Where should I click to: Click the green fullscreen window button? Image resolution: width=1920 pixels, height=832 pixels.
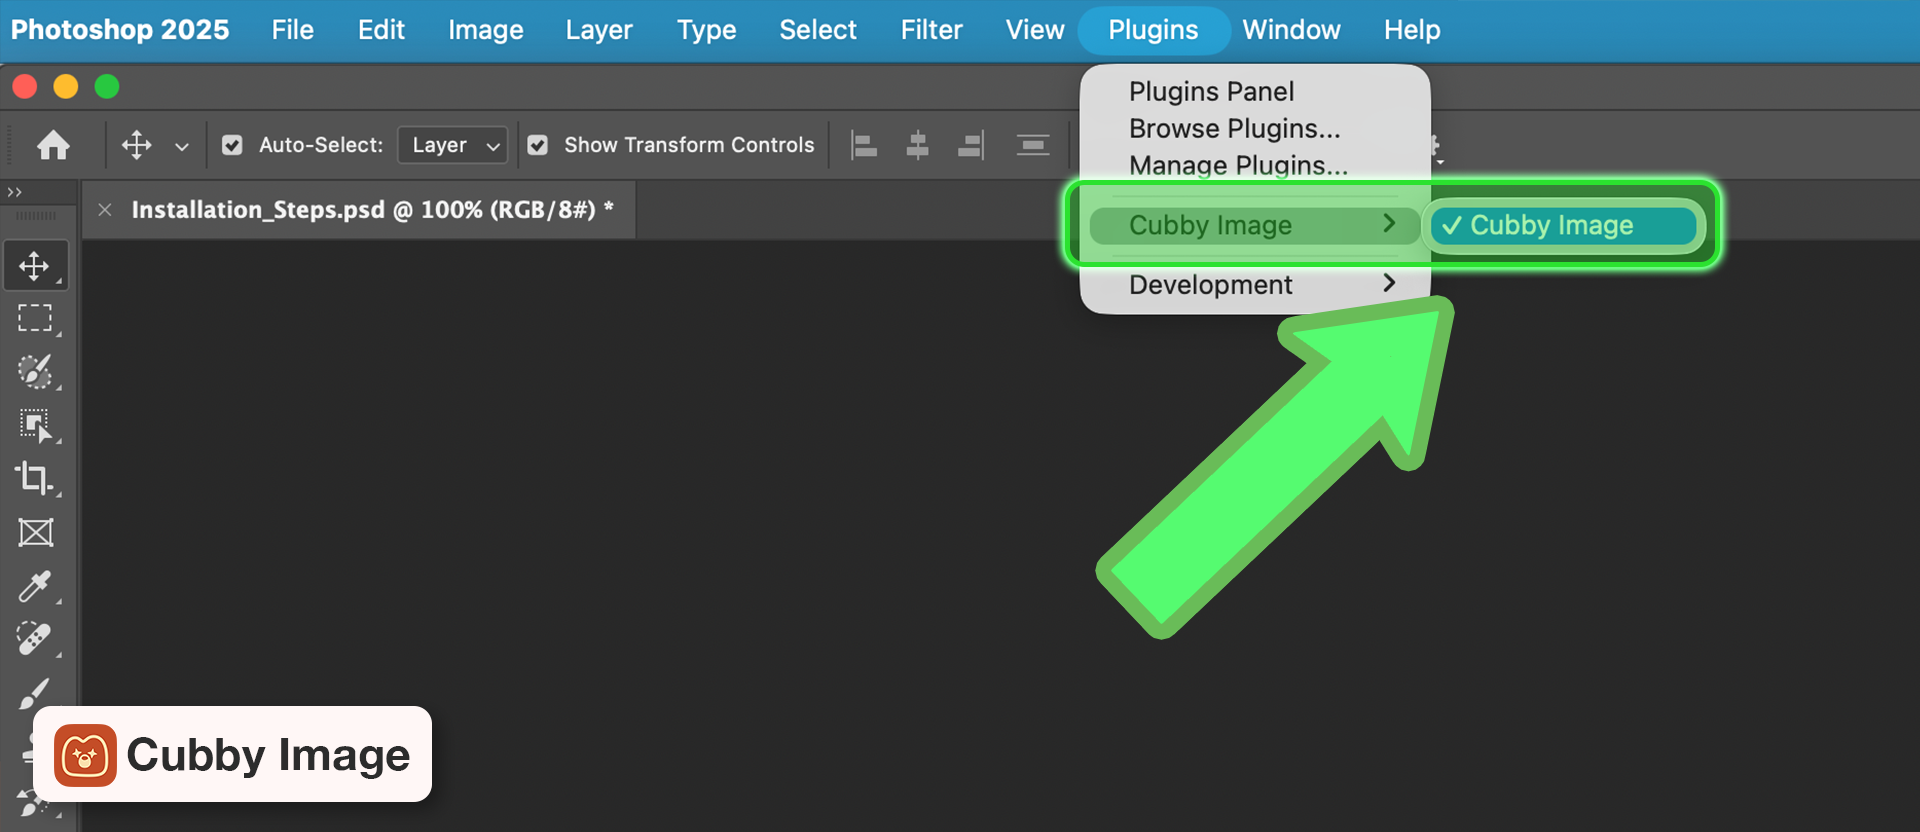(x=107, y=87)
